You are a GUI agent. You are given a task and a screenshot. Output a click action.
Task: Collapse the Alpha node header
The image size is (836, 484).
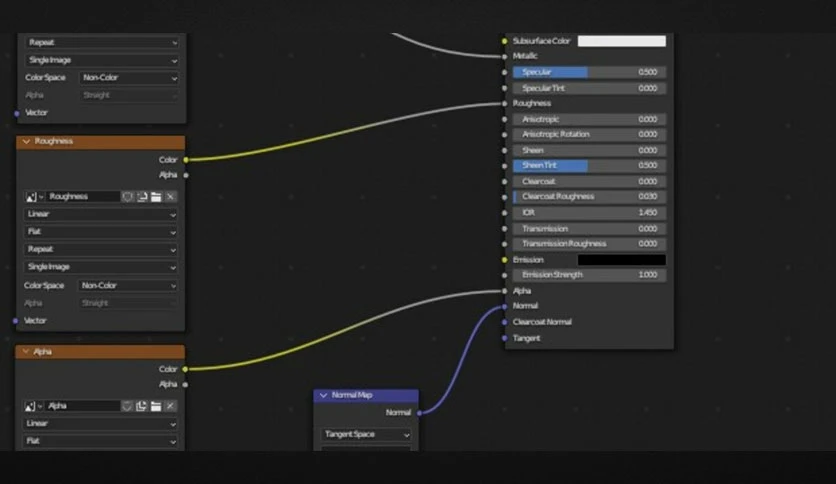pos(26,352)
